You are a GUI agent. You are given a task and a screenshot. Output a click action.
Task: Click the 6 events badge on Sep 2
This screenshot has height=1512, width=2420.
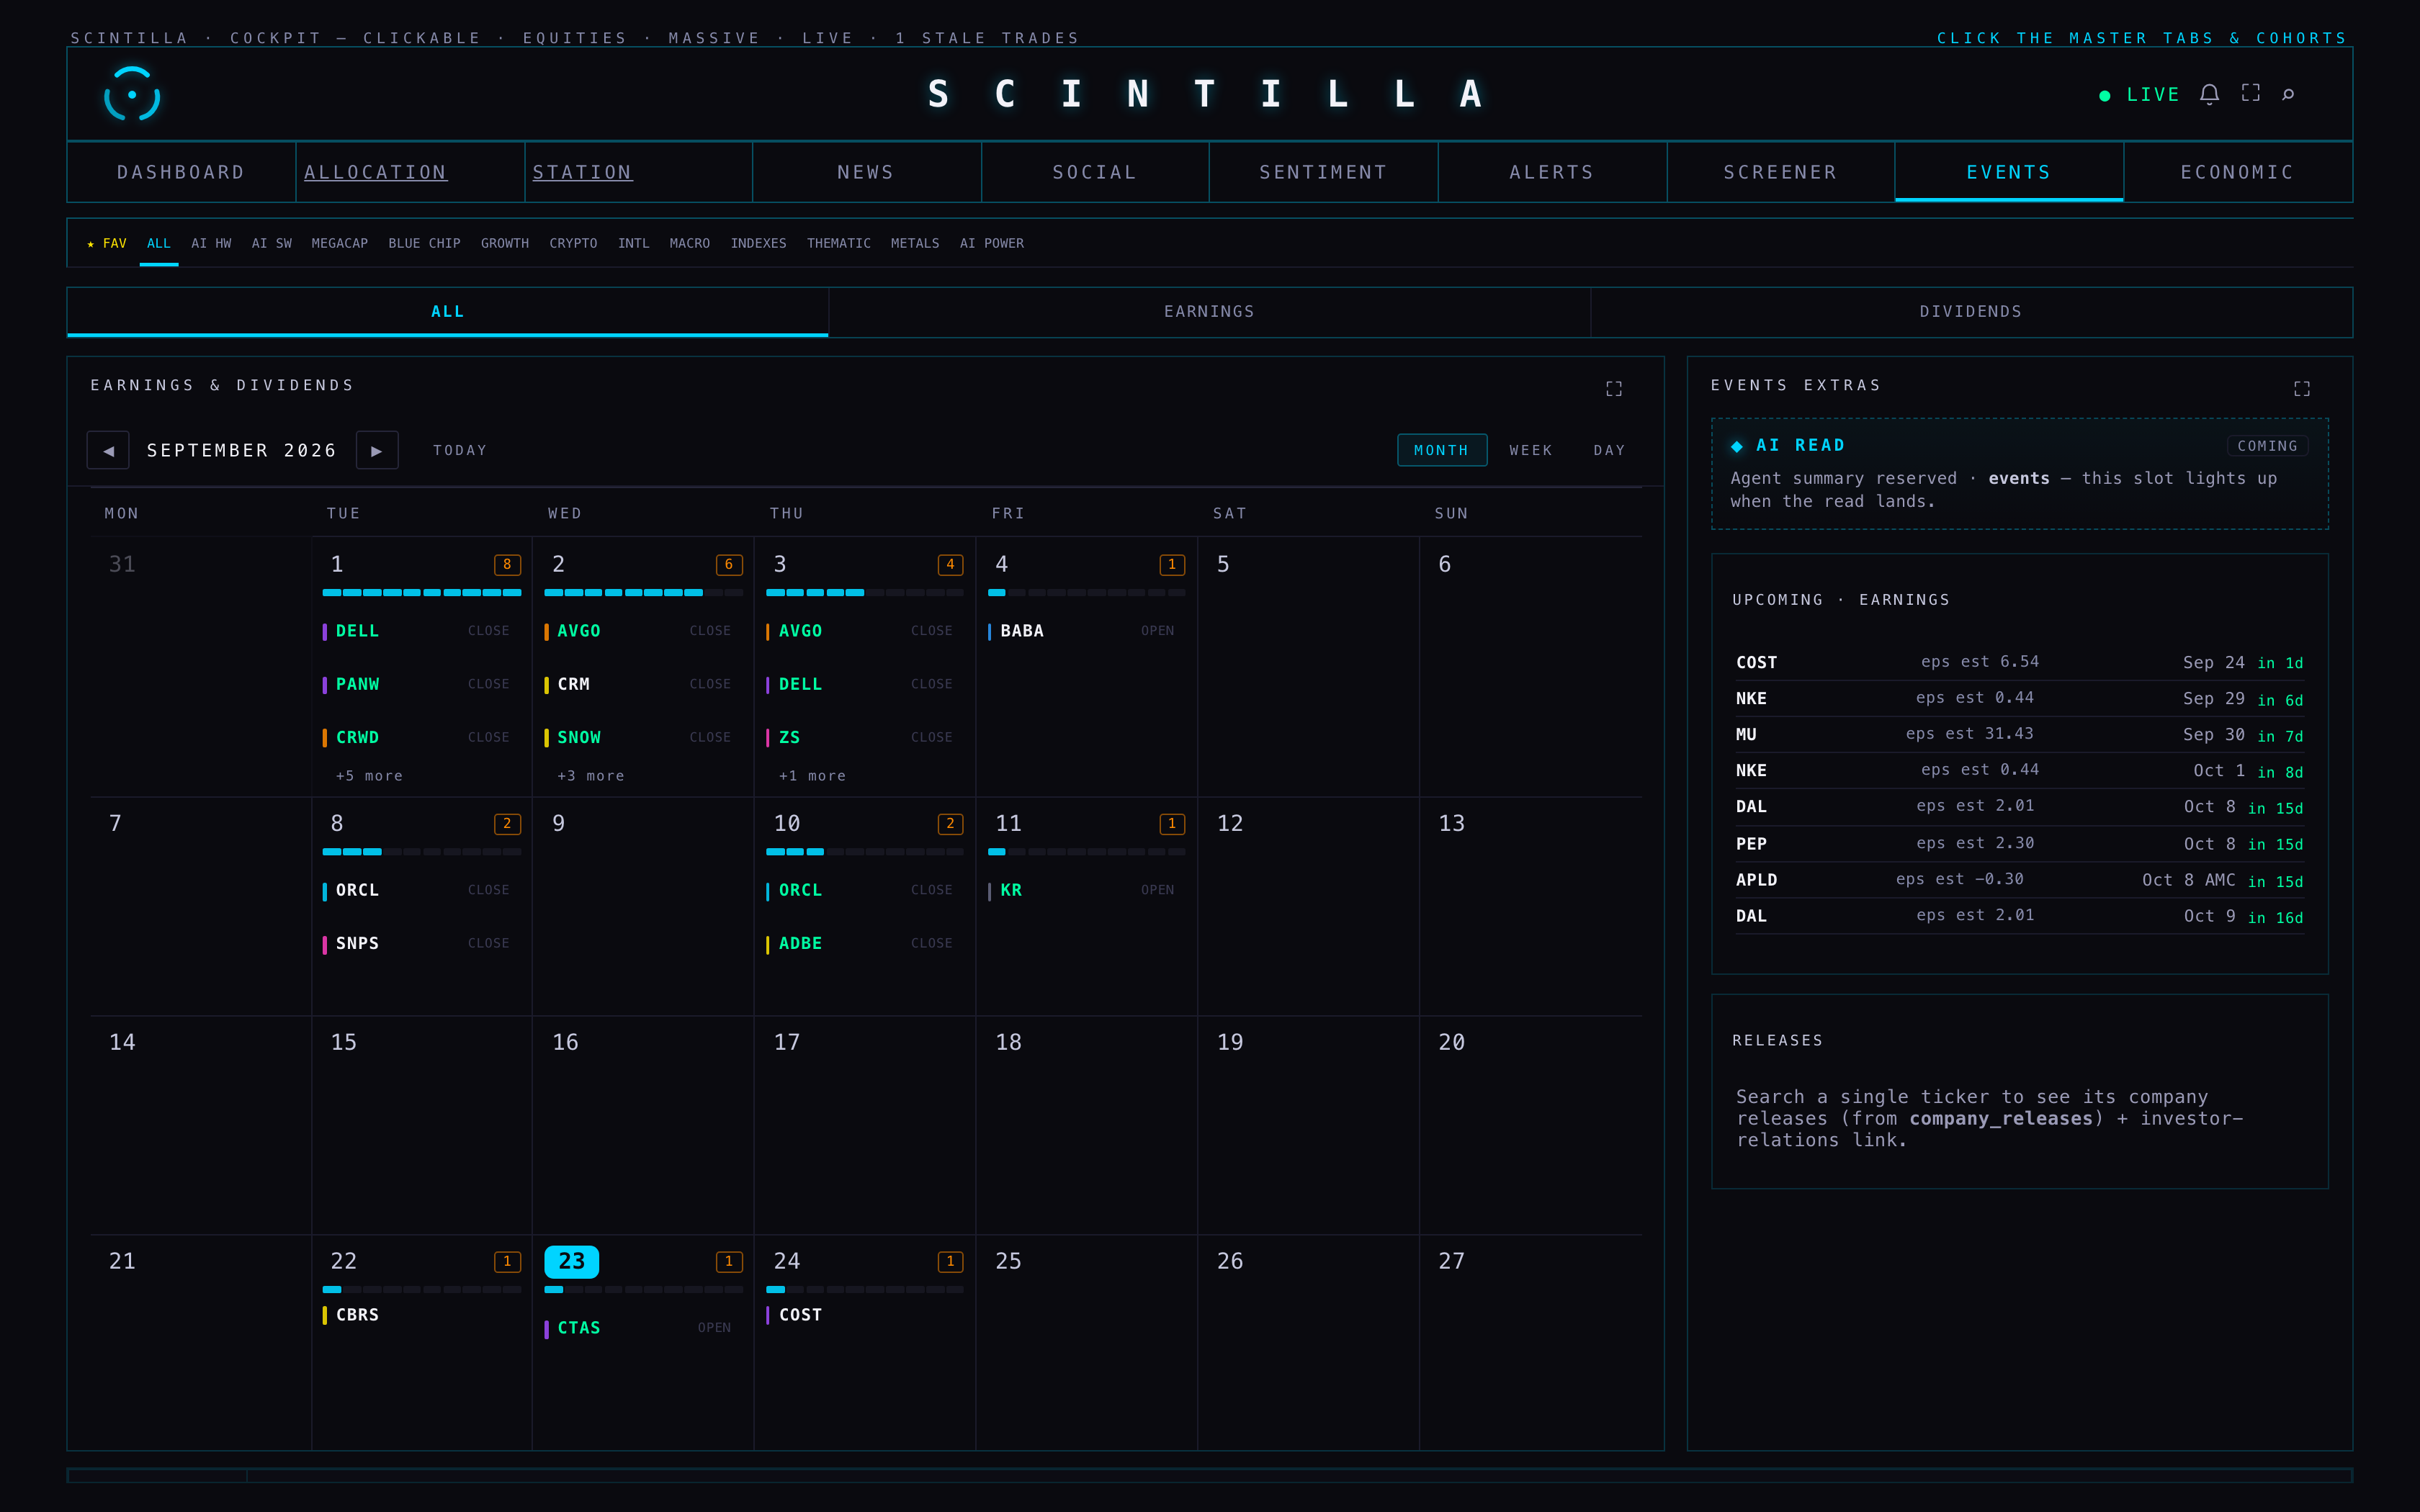pos(729,564)
